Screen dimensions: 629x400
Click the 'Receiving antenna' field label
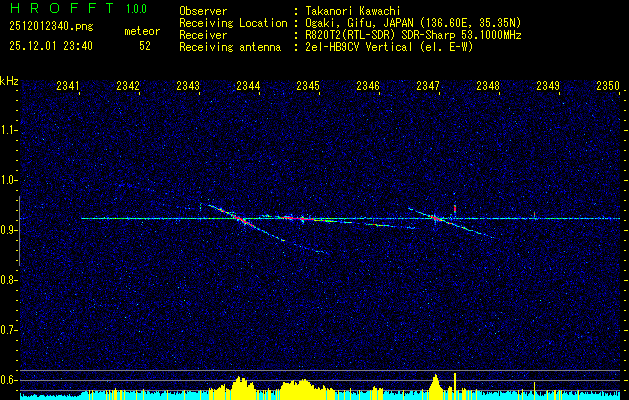click(x=230, y=47)
